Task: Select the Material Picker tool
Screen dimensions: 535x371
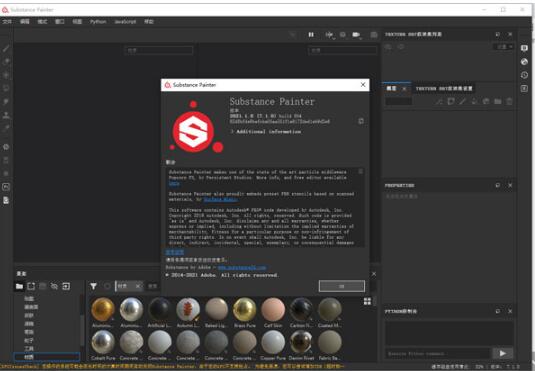Action: (6, 128)
